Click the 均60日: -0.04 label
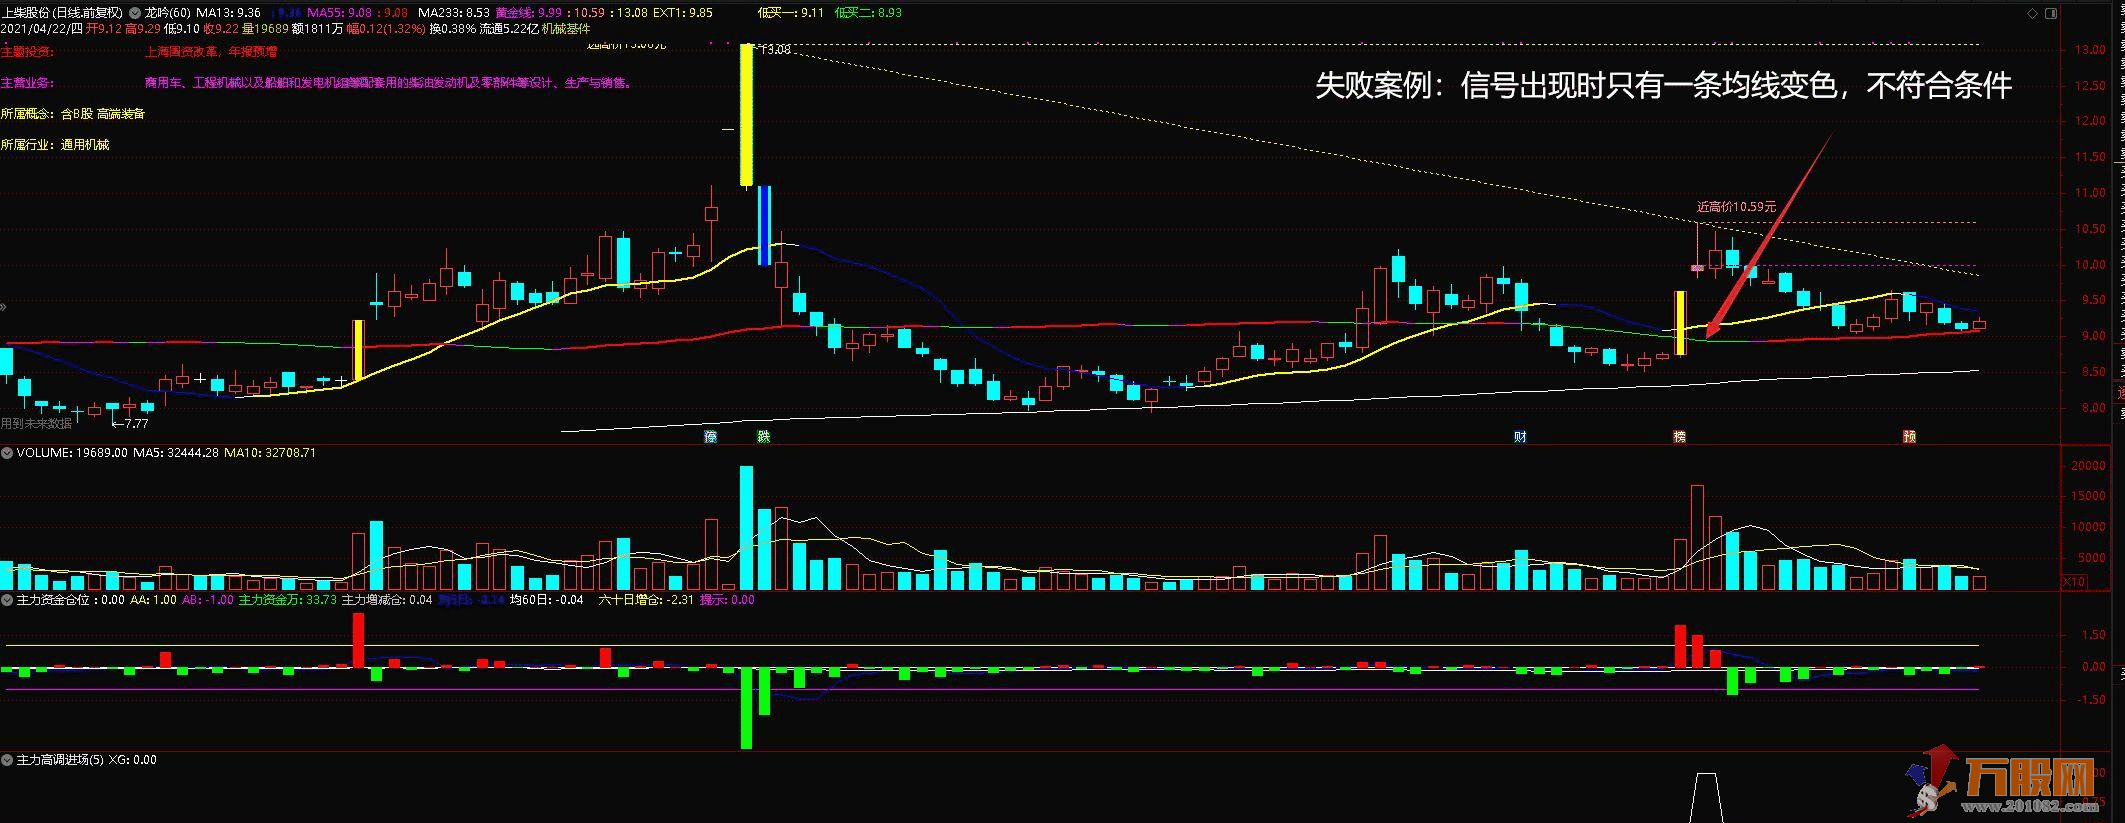This screenshot has width=2125, height=823. click(547, 600)
